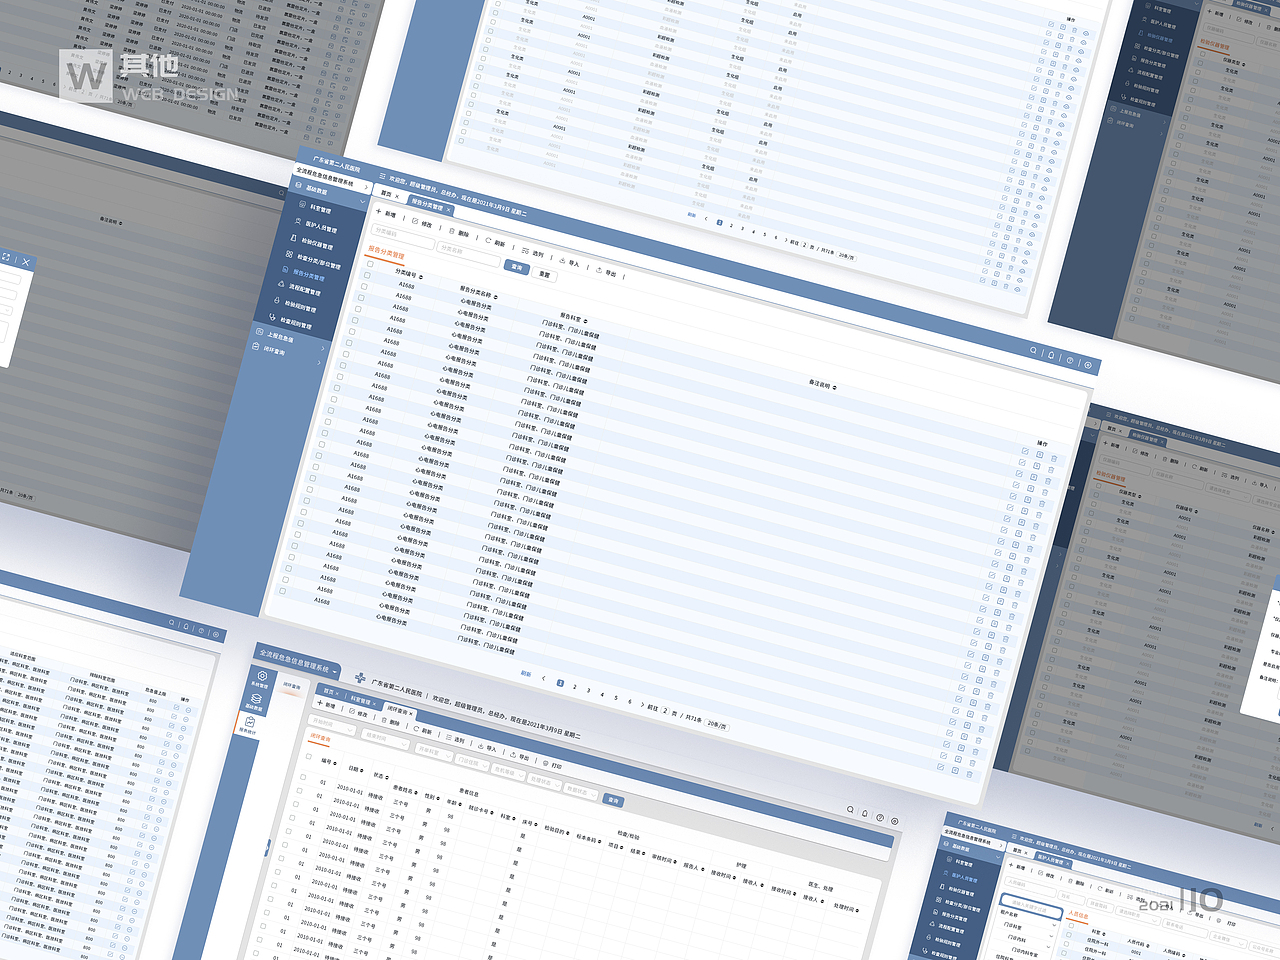The image size is (1280, 960).
Task: Click the 分类名称 input field
Action: coord(467,254)
